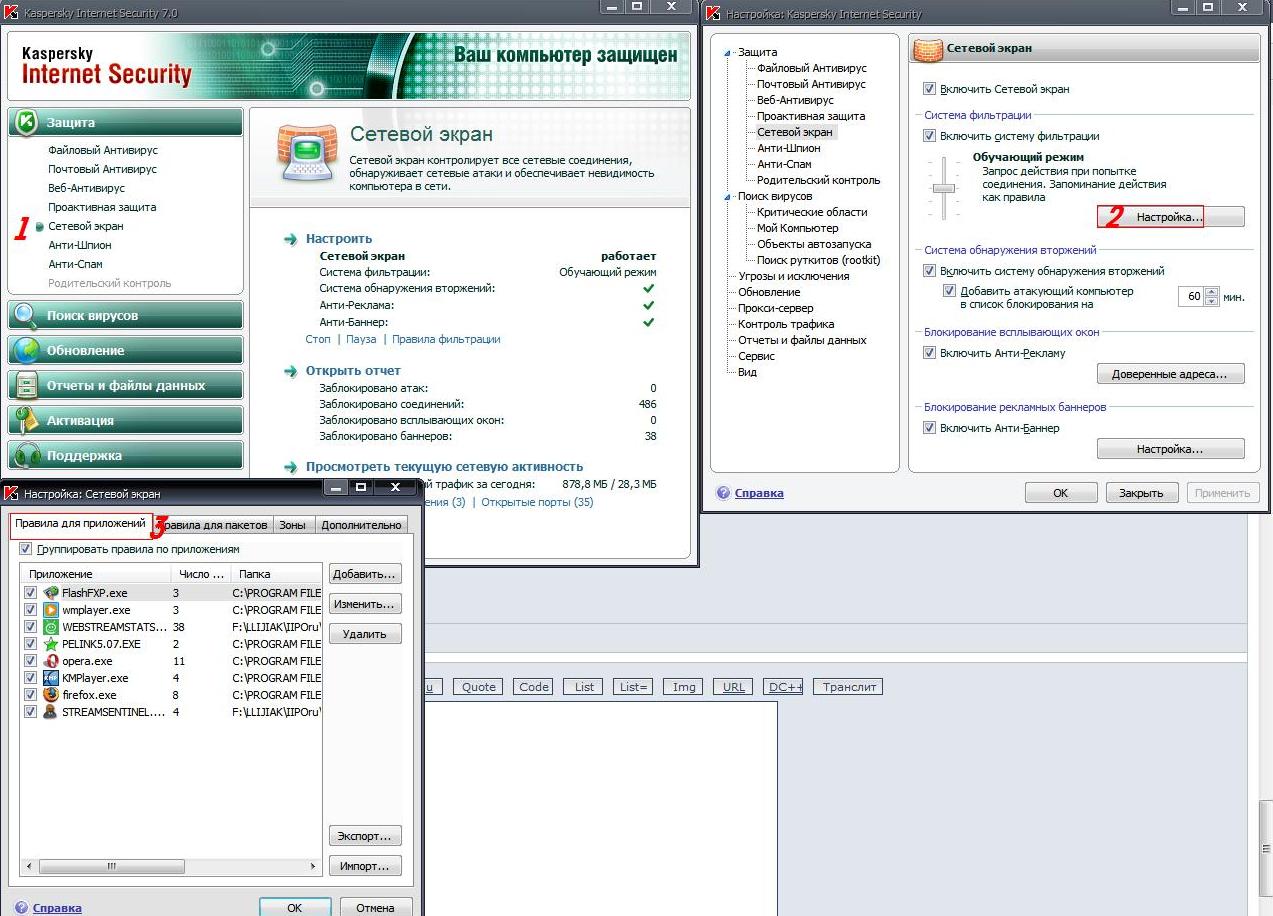Click the Закрыть button in settings window
Image resolution: width=1273 pixels, height=916 pixels.
[1141, 493]
